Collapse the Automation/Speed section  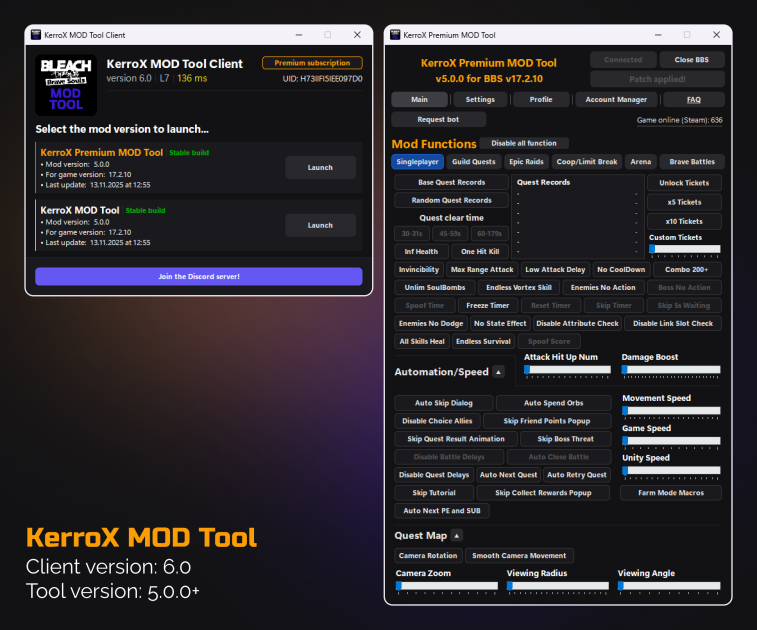coord(498,372)
